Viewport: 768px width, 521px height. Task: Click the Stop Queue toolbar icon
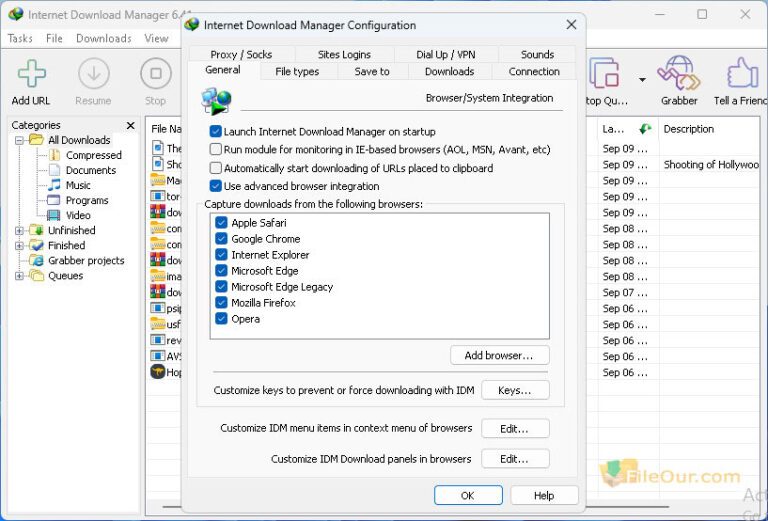(x=604, y=73)
